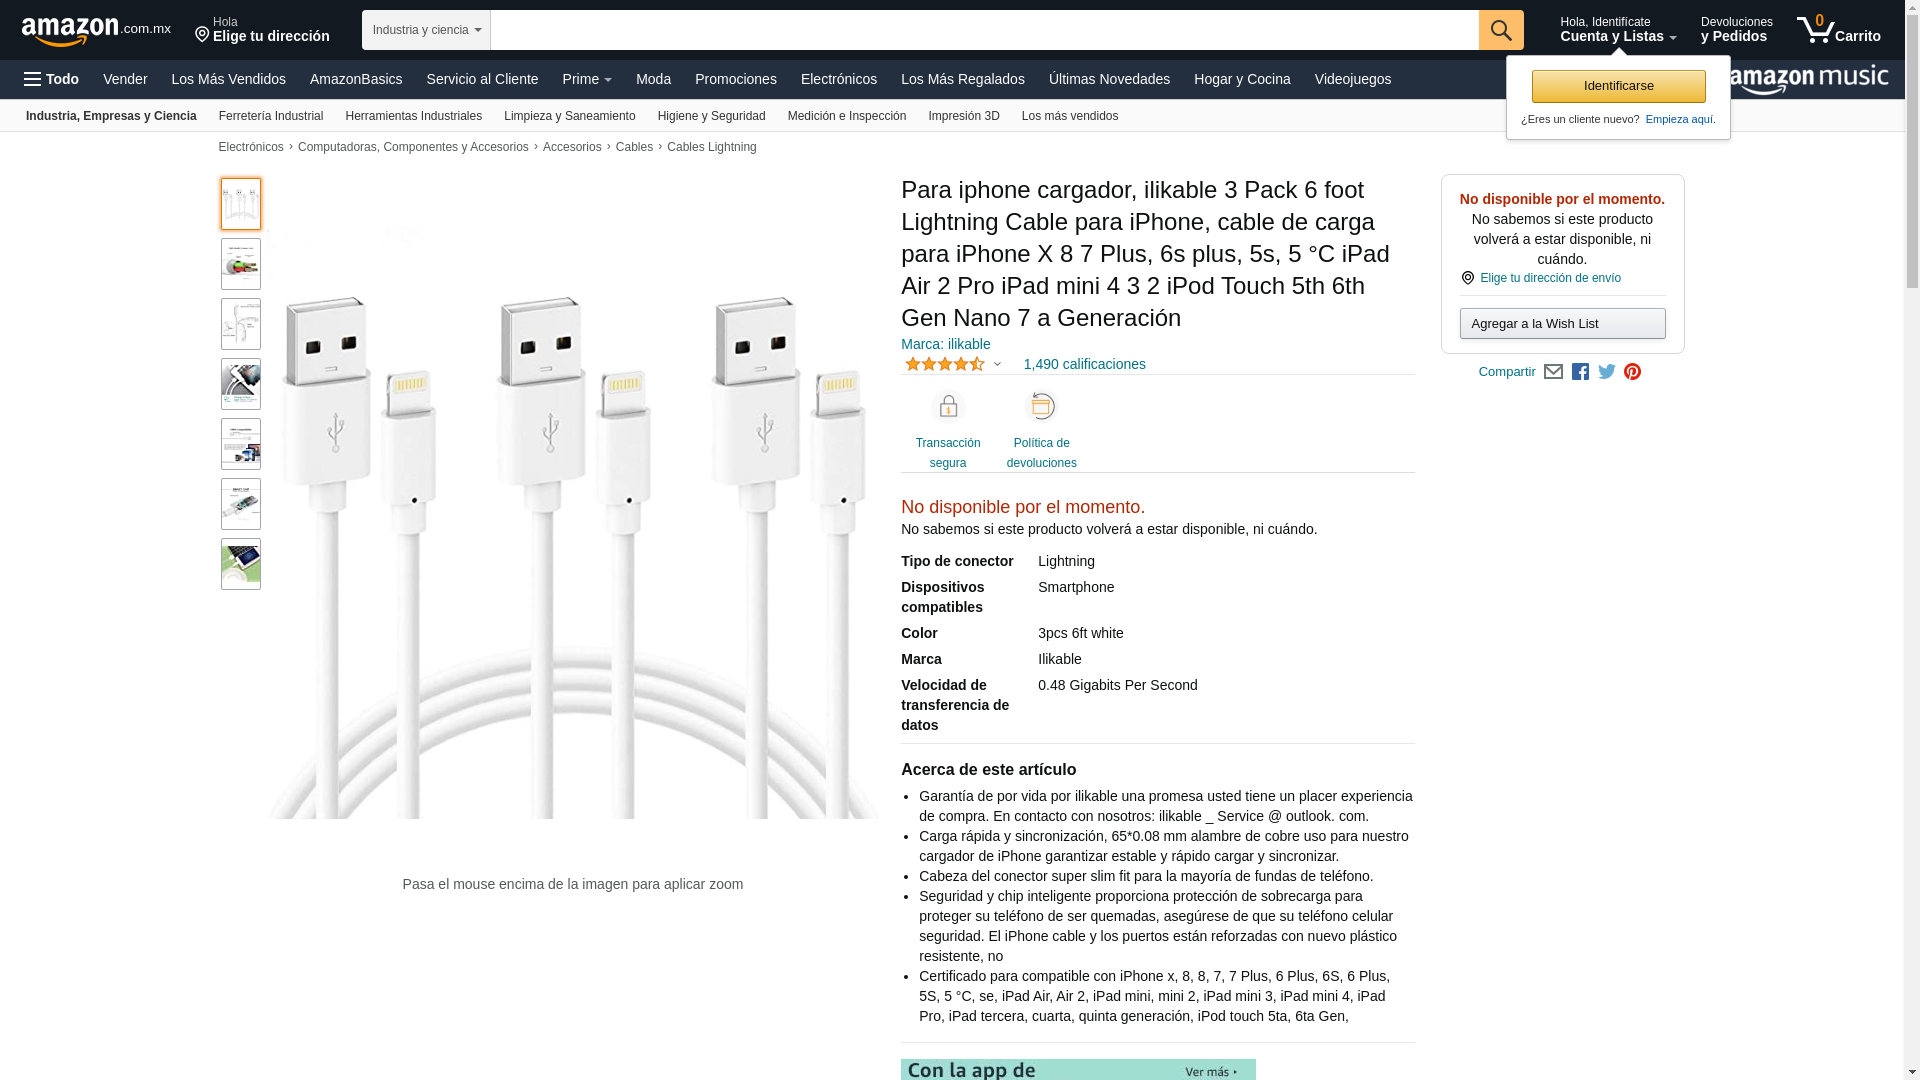Viewport: 1920px width, 1080px height.
Task: Share product via email envelope icon
Action: (x=1553, y=372)
